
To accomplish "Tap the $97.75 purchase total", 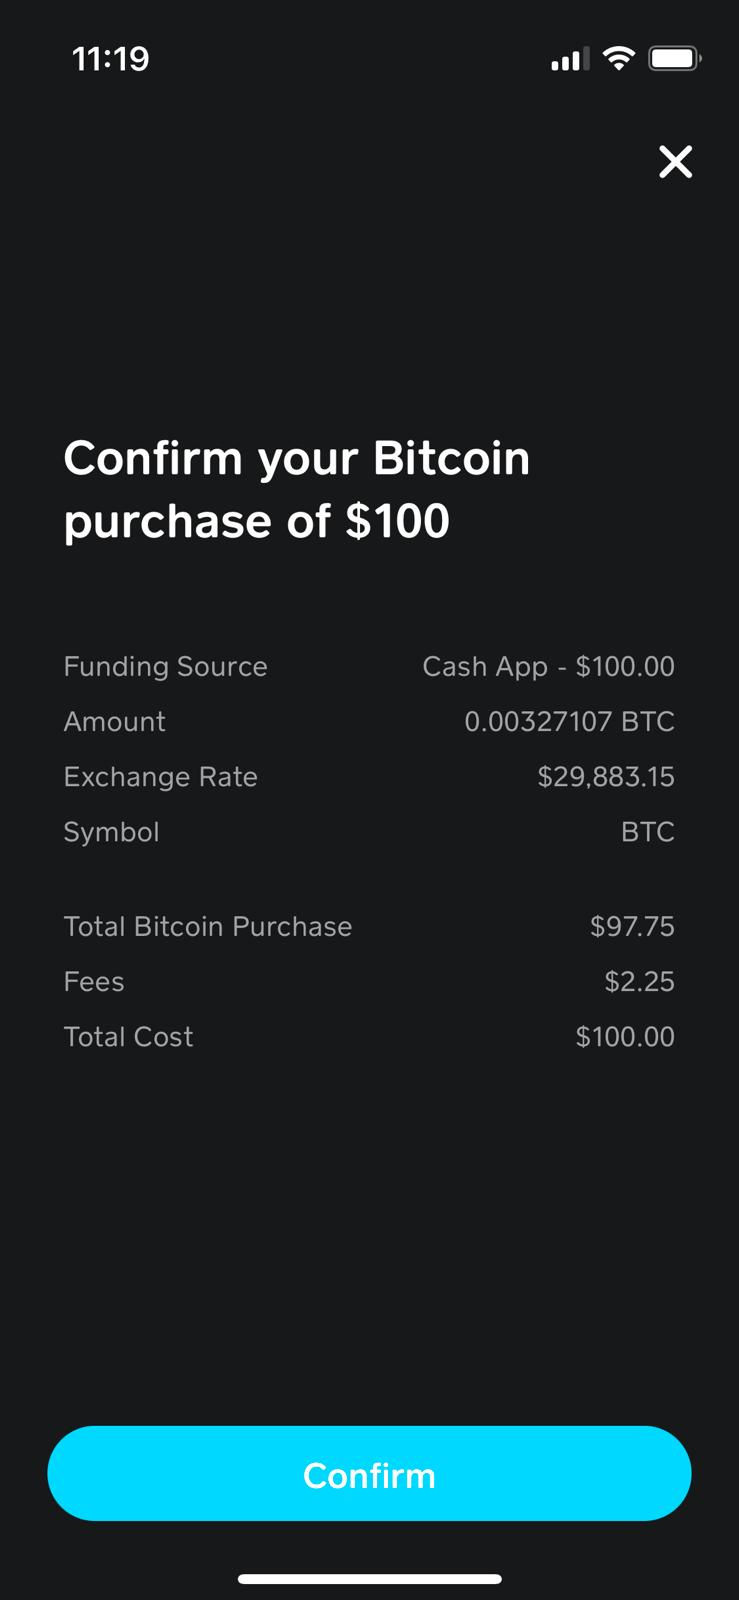I will tap(632, 927).
